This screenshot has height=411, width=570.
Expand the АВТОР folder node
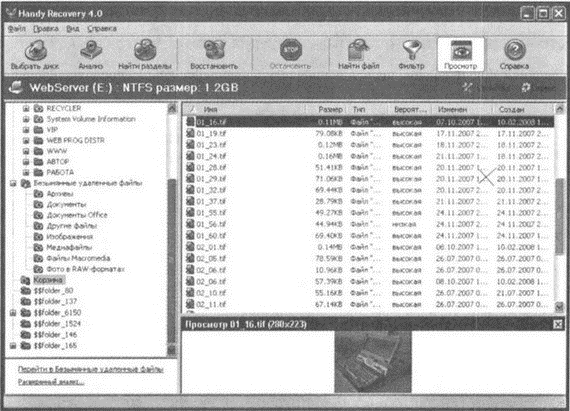point(26,161)
